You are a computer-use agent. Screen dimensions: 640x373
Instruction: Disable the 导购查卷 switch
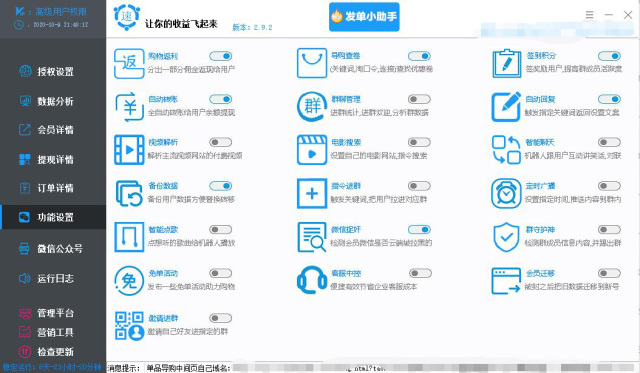pyautogui.click(x=419, y=56)
